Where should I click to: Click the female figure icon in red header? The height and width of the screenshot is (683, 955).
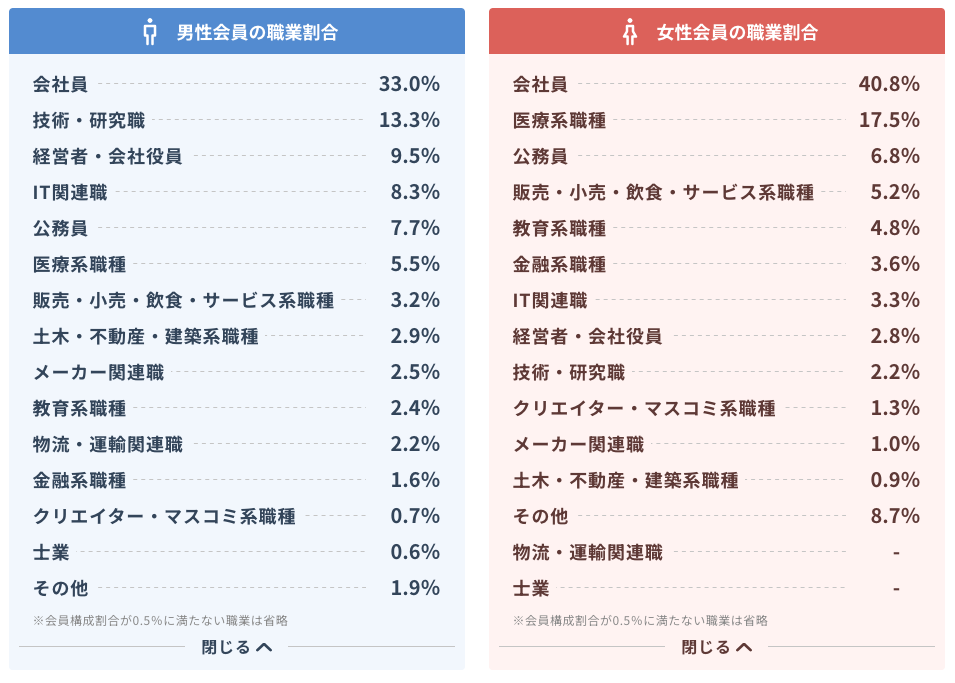pyautogui.click(x=630, y=32)
